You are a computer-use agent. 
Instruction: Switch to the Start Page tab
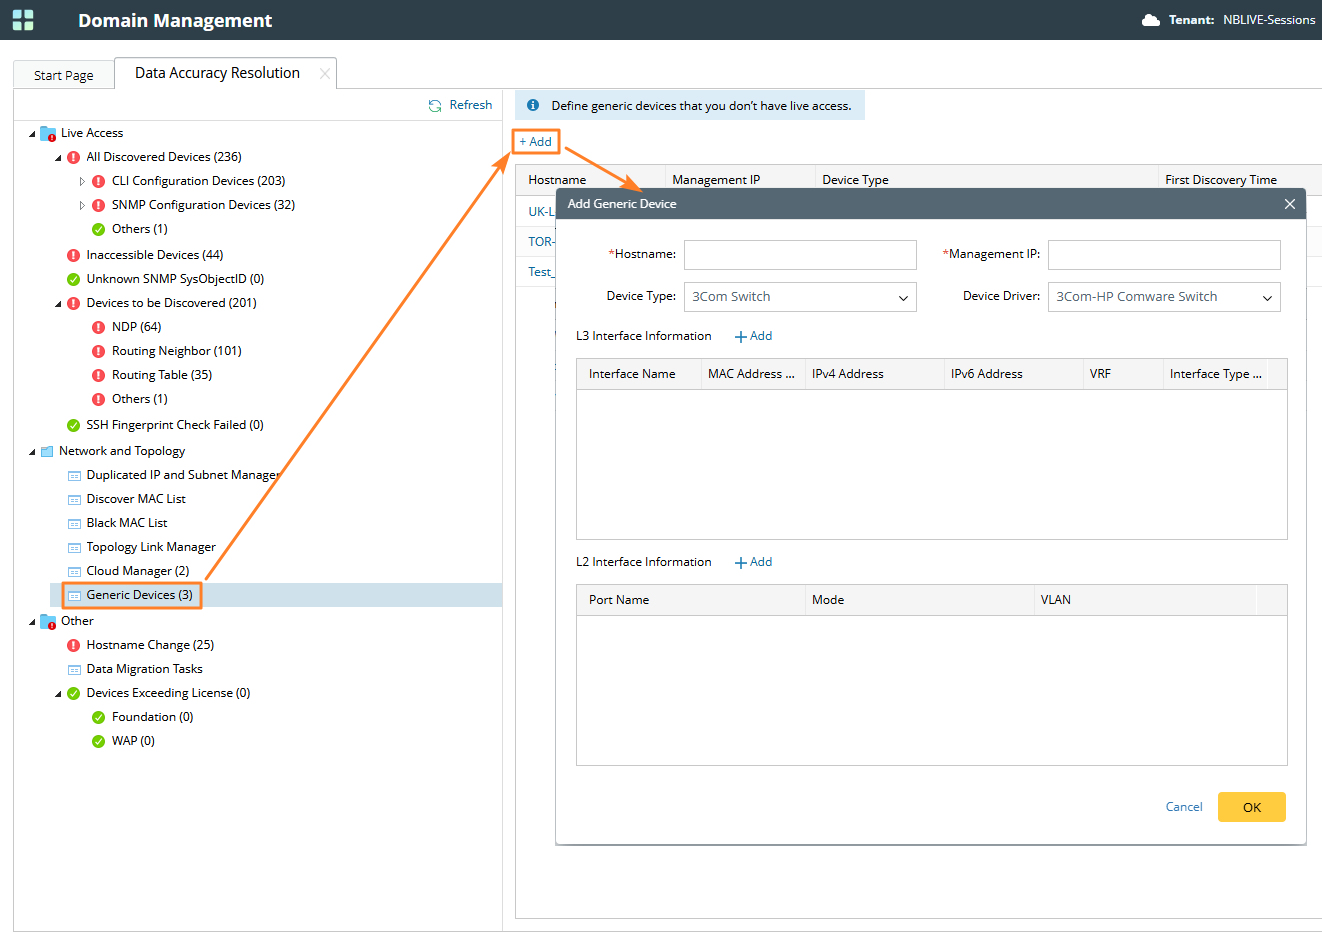tap(63, 75)
